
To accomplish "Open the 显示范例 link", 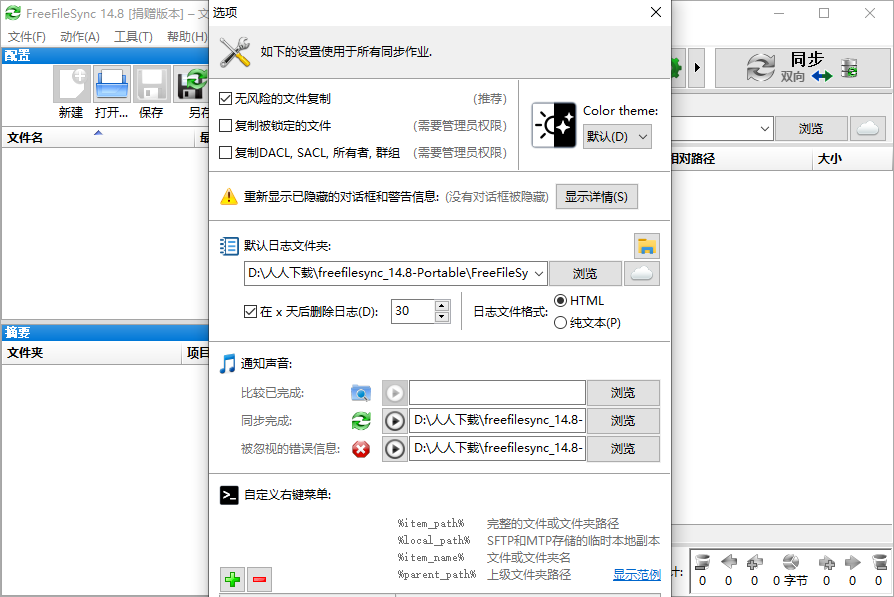I will click(x=637, y=574).
